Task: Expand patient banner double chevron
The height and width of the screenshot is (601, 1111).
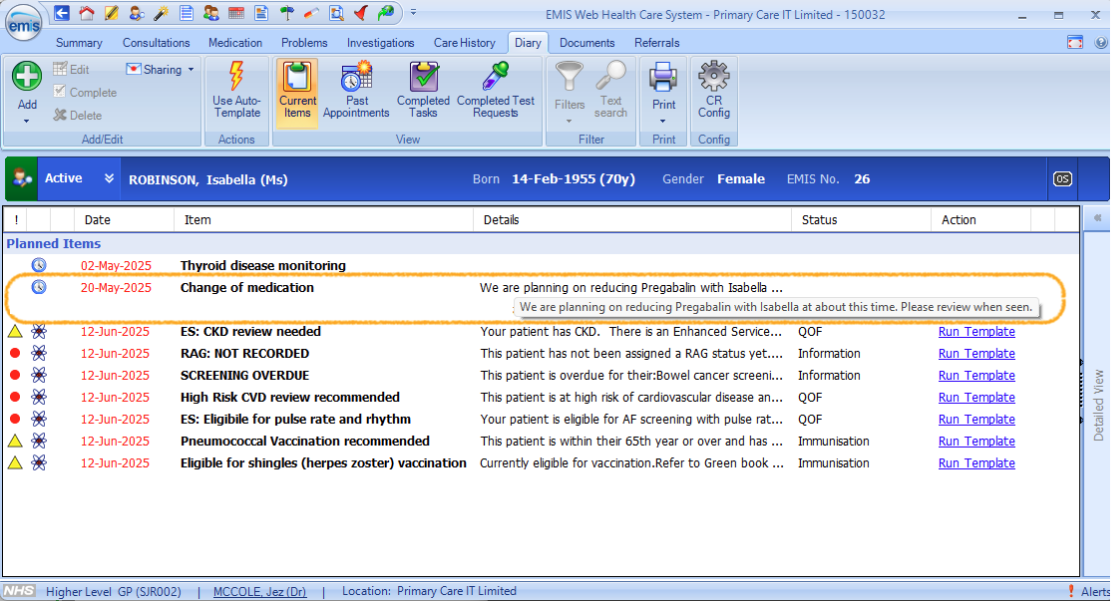Action: [109, 179]
